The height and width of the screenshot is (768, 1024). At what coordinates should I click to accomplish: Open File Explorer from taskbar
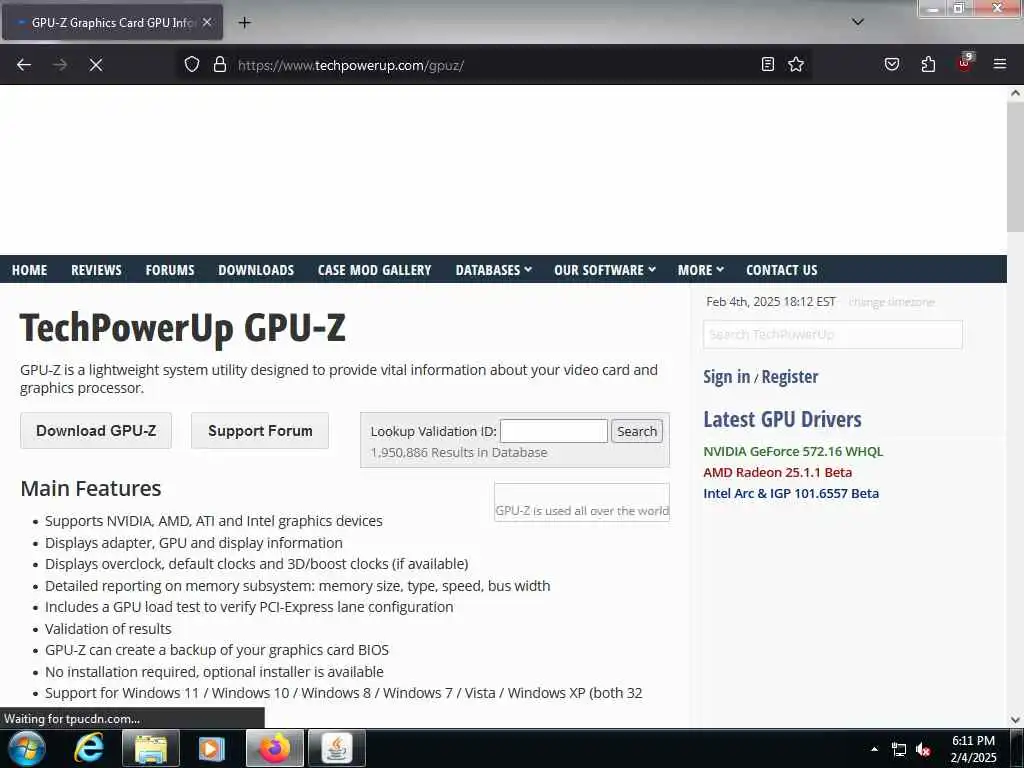click(151, 748)
